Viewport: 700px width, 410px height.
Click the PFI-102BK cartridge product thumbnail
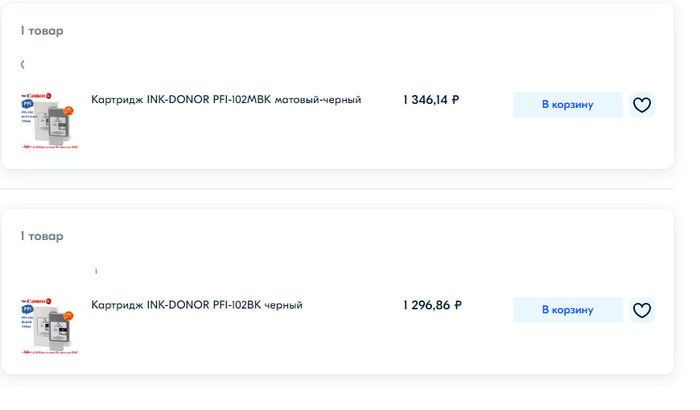(49, 327)
